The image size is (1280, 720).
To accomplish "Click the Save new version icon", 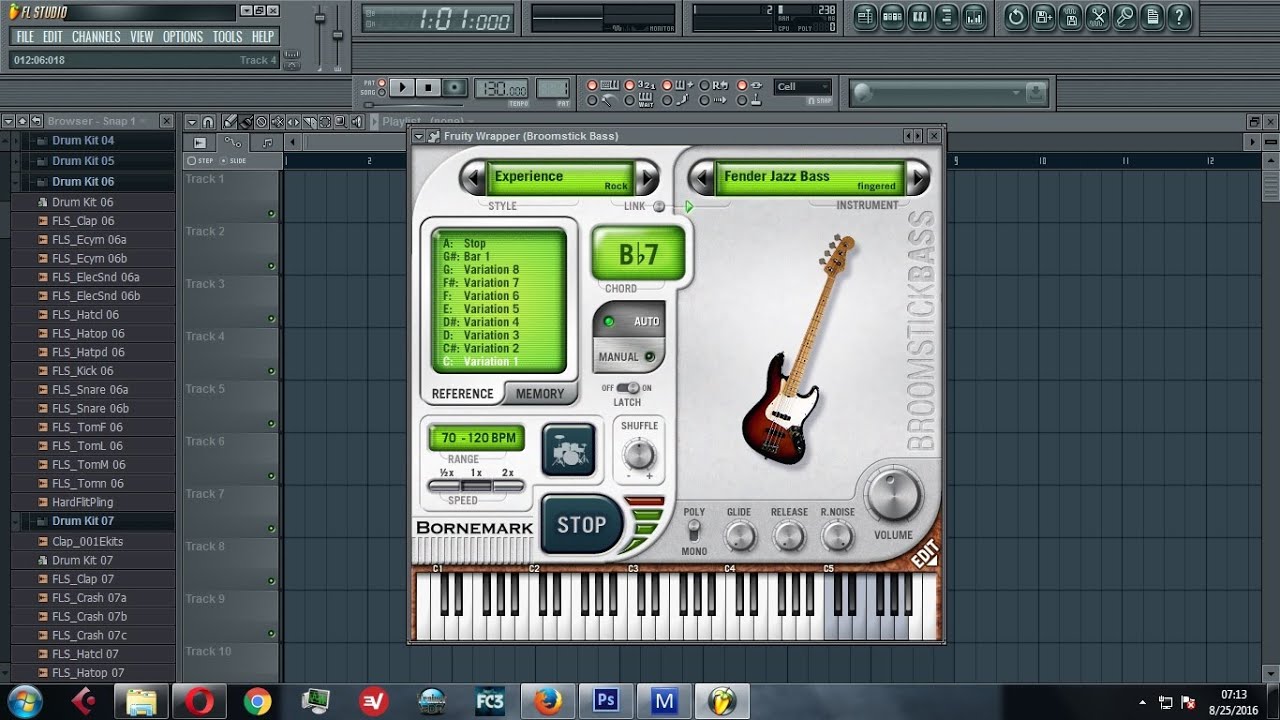I will tap(1043, 16).
